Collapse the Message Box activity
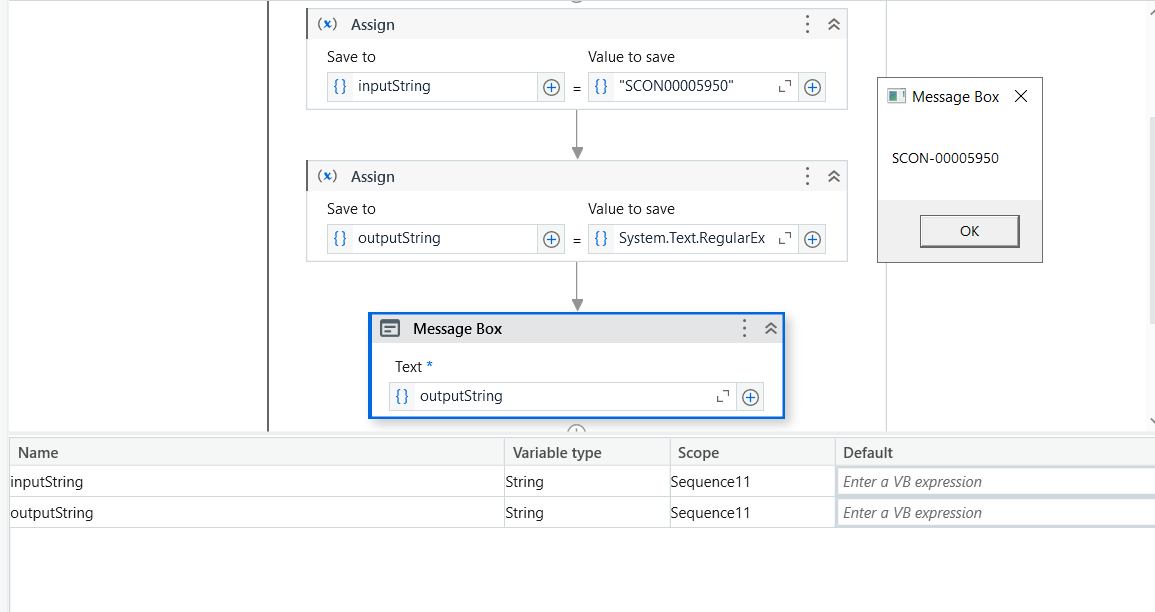Image resolution: width=1155 pixels, height=612 pixels. 771,329
